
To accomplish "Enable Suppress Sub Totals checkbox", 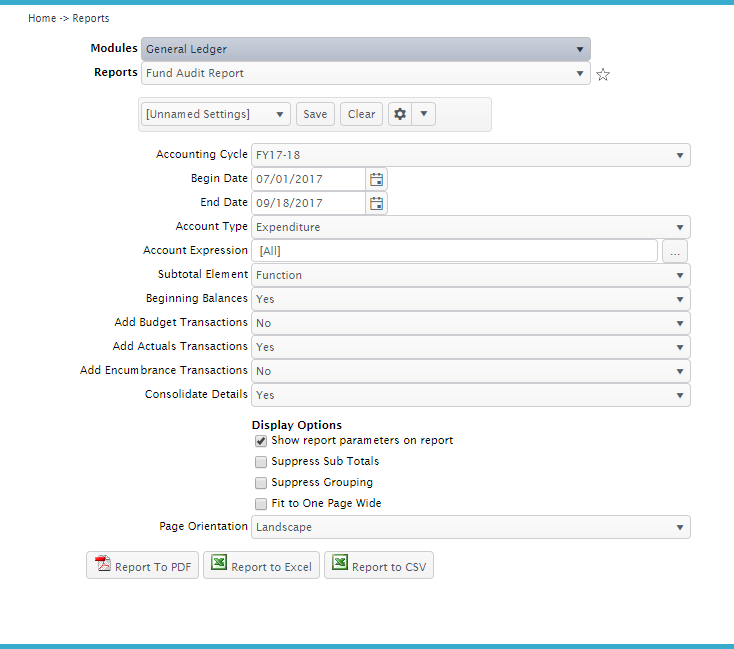I will pos(261,462).
